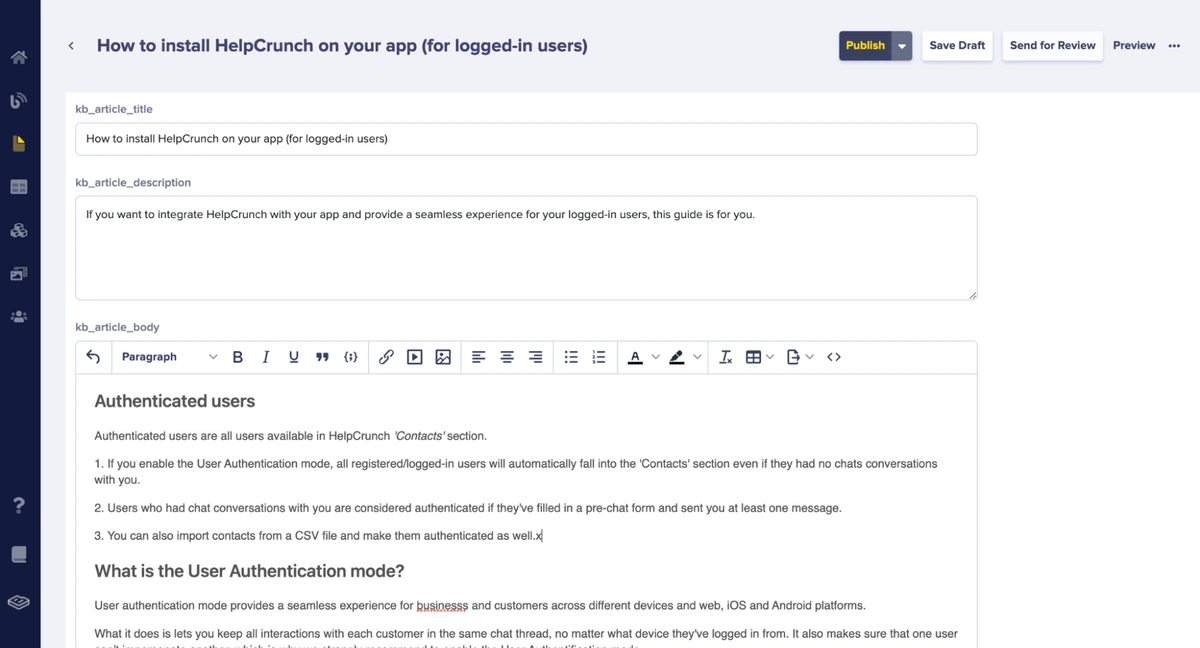Click the Save Draft button
Image resolution: width=1200 pixels, height=648 pixels.
[x=957, y=45]
